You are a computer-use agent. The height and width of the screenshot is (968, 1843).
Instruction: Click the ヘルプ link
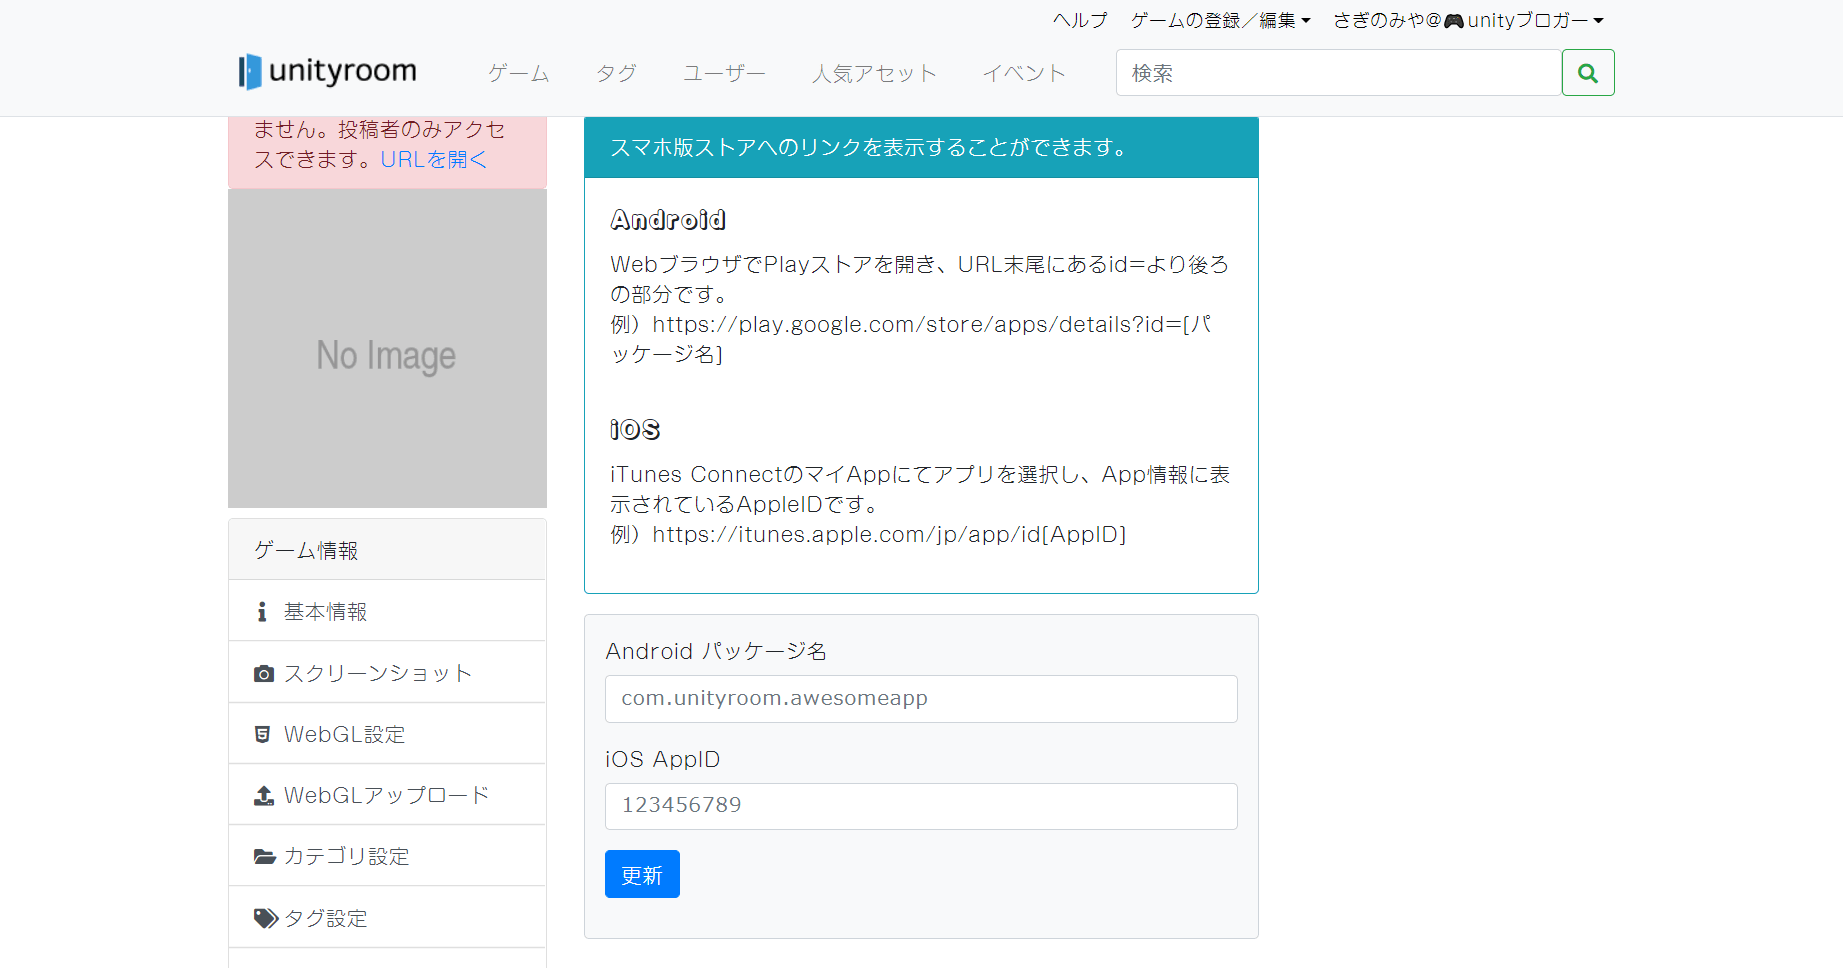click(1078, 19)
